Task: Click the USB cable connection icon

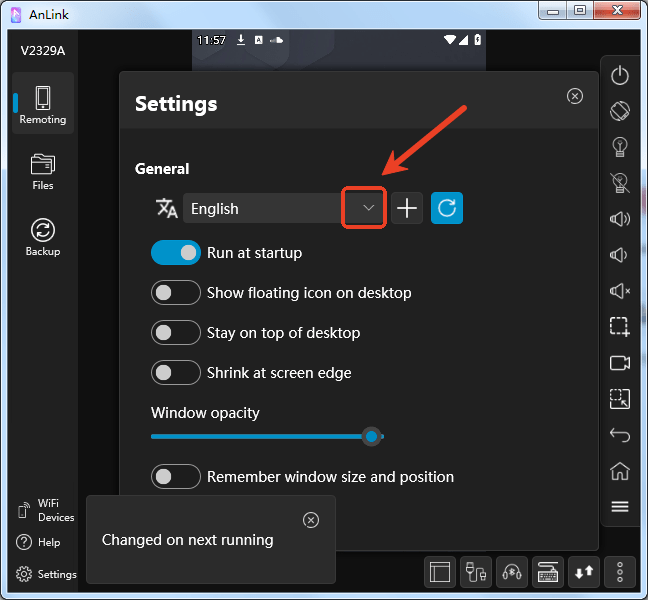Action: click(x=476, y=572)
